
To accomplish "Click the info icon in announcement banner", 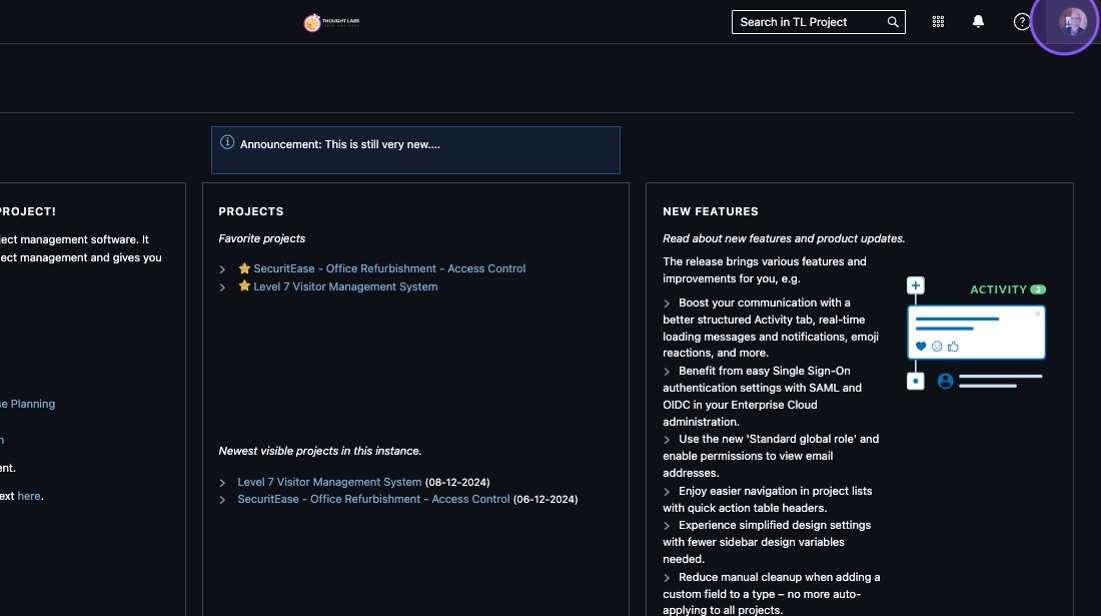I will [x=227, y=143].
